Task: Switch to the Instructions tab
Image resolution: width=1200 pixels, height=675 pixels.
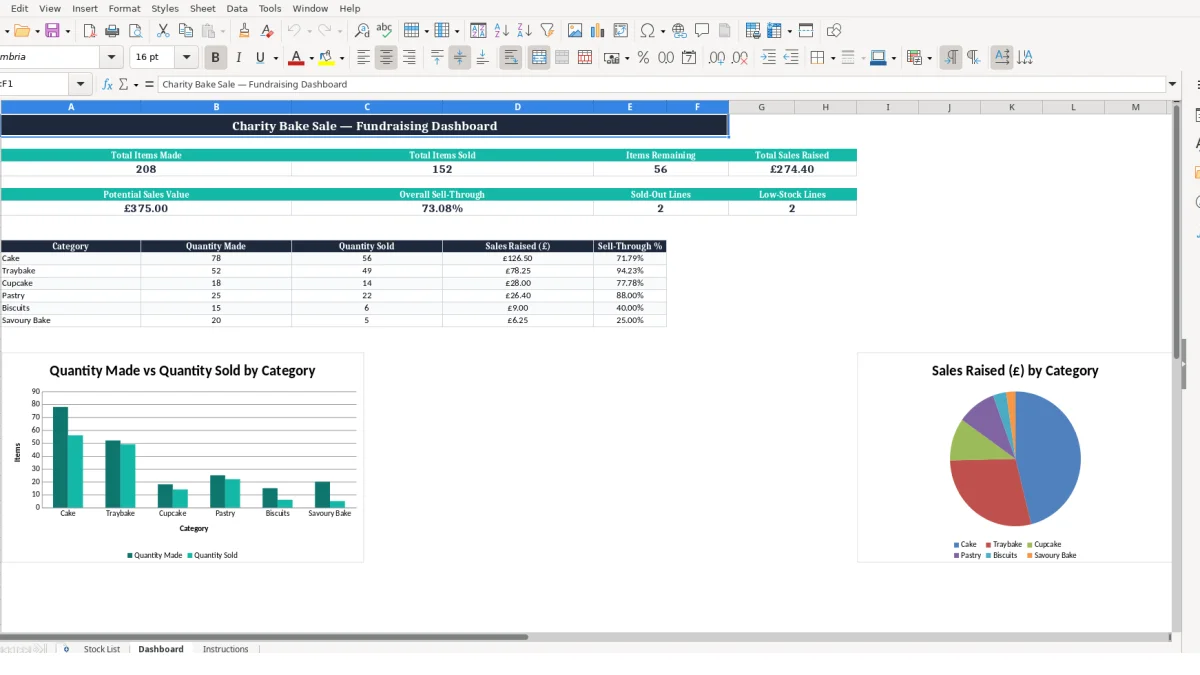Action: (x=226, y=649)
